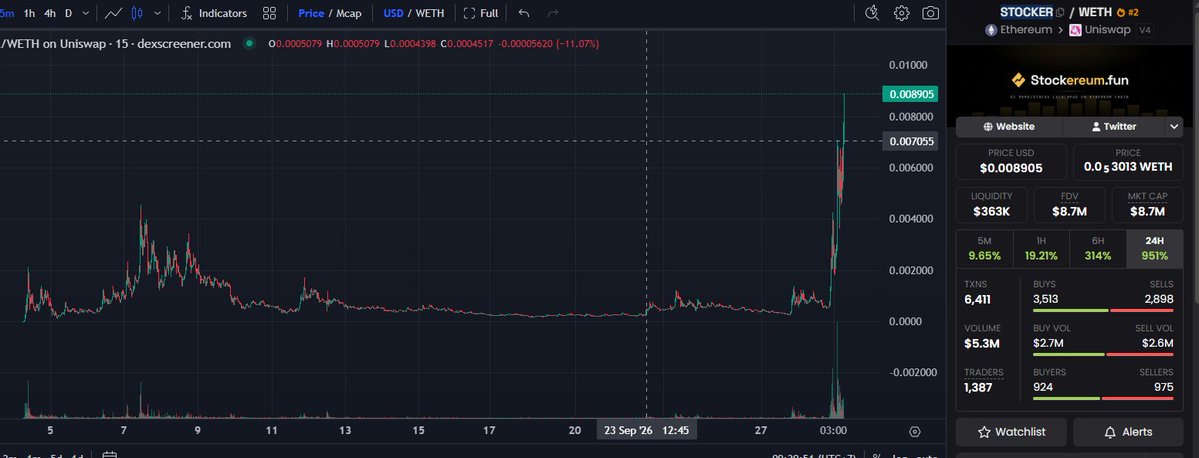Take a chart snapshot with camera icon
The image size is (1199, 458).
[931, 13]
